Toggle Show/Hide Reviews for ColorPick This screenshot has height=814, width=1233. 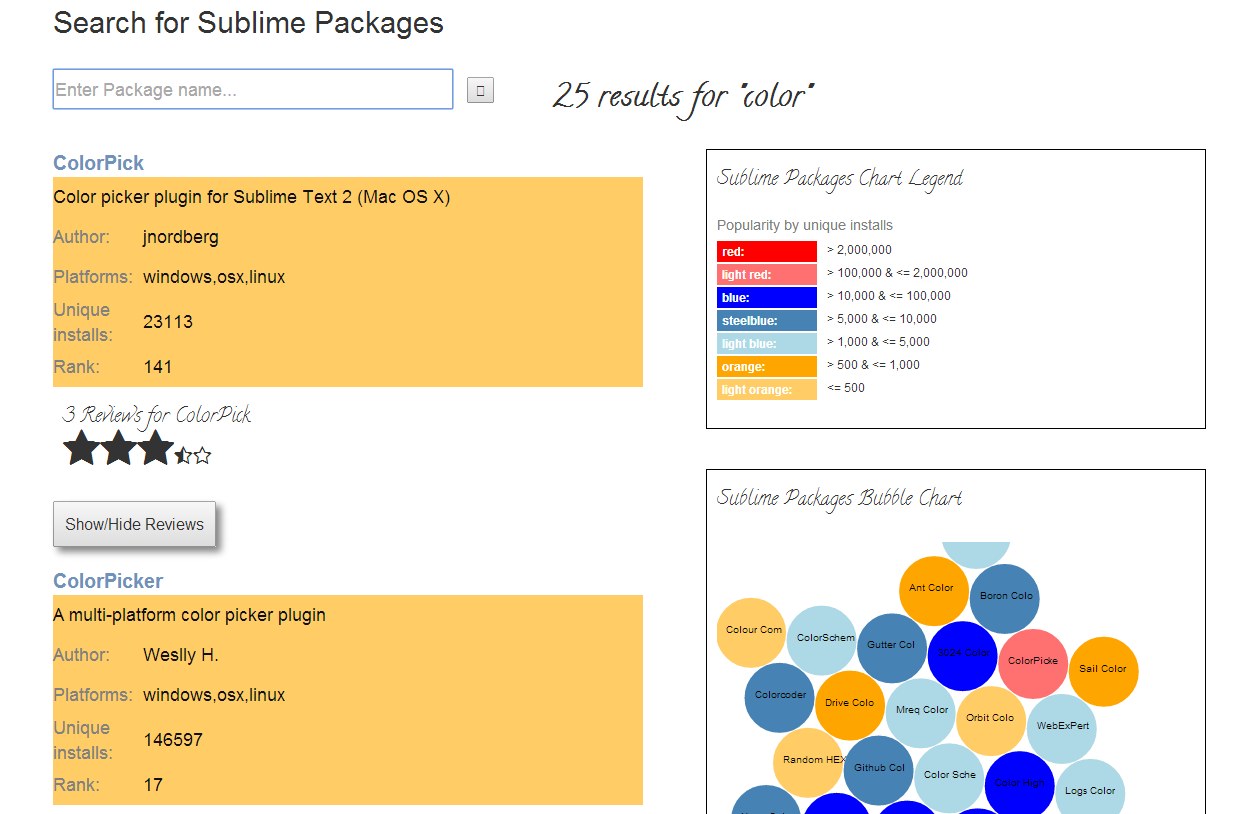(x=134, y=524)
